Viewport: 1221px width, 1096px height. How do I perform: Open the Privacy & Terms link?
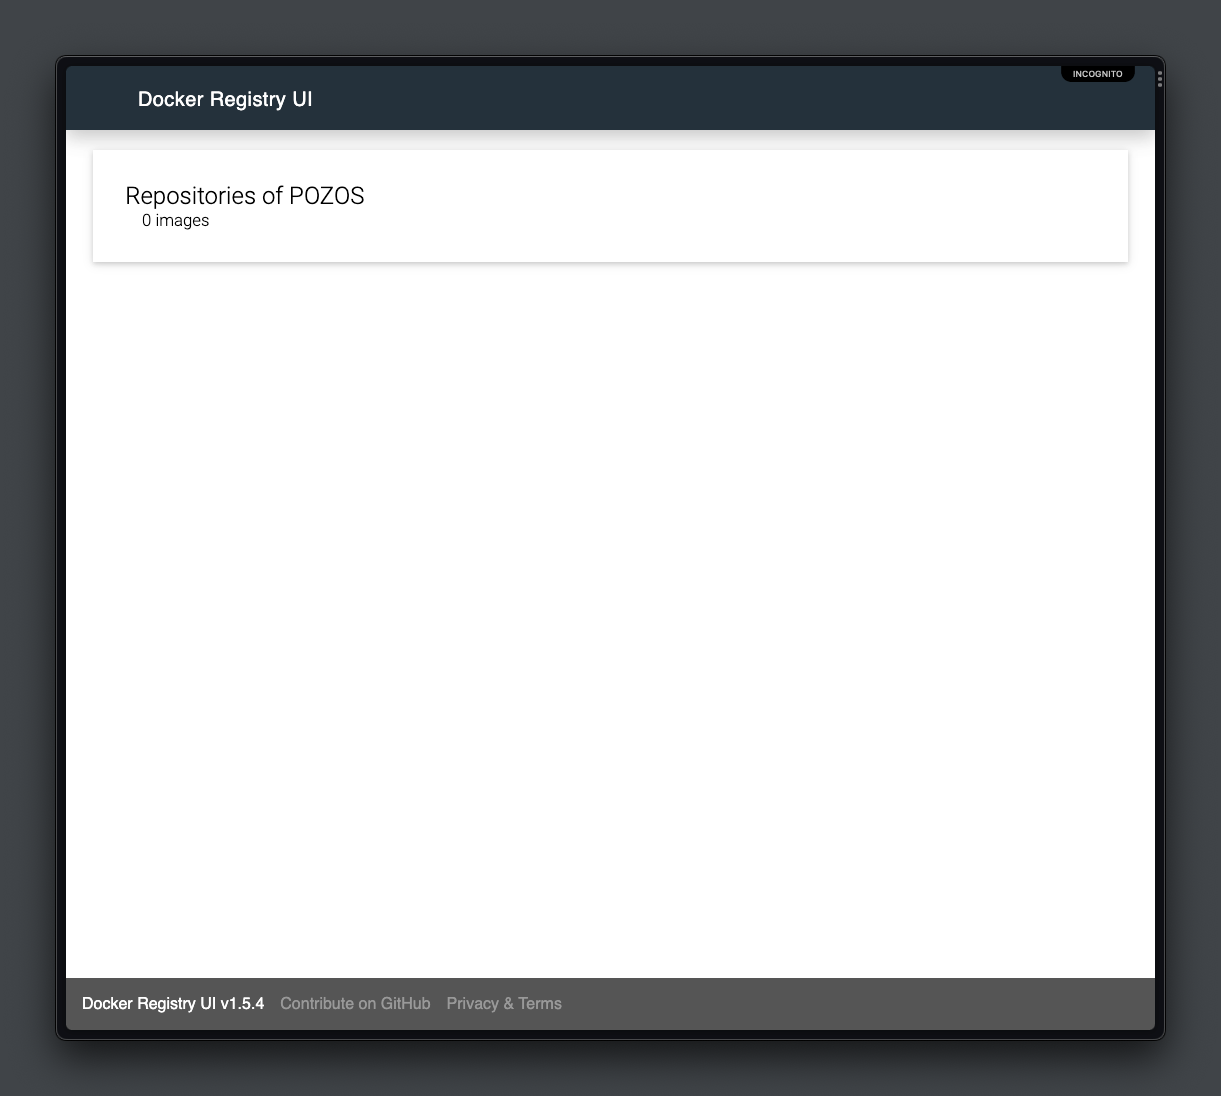(504, 1003)
